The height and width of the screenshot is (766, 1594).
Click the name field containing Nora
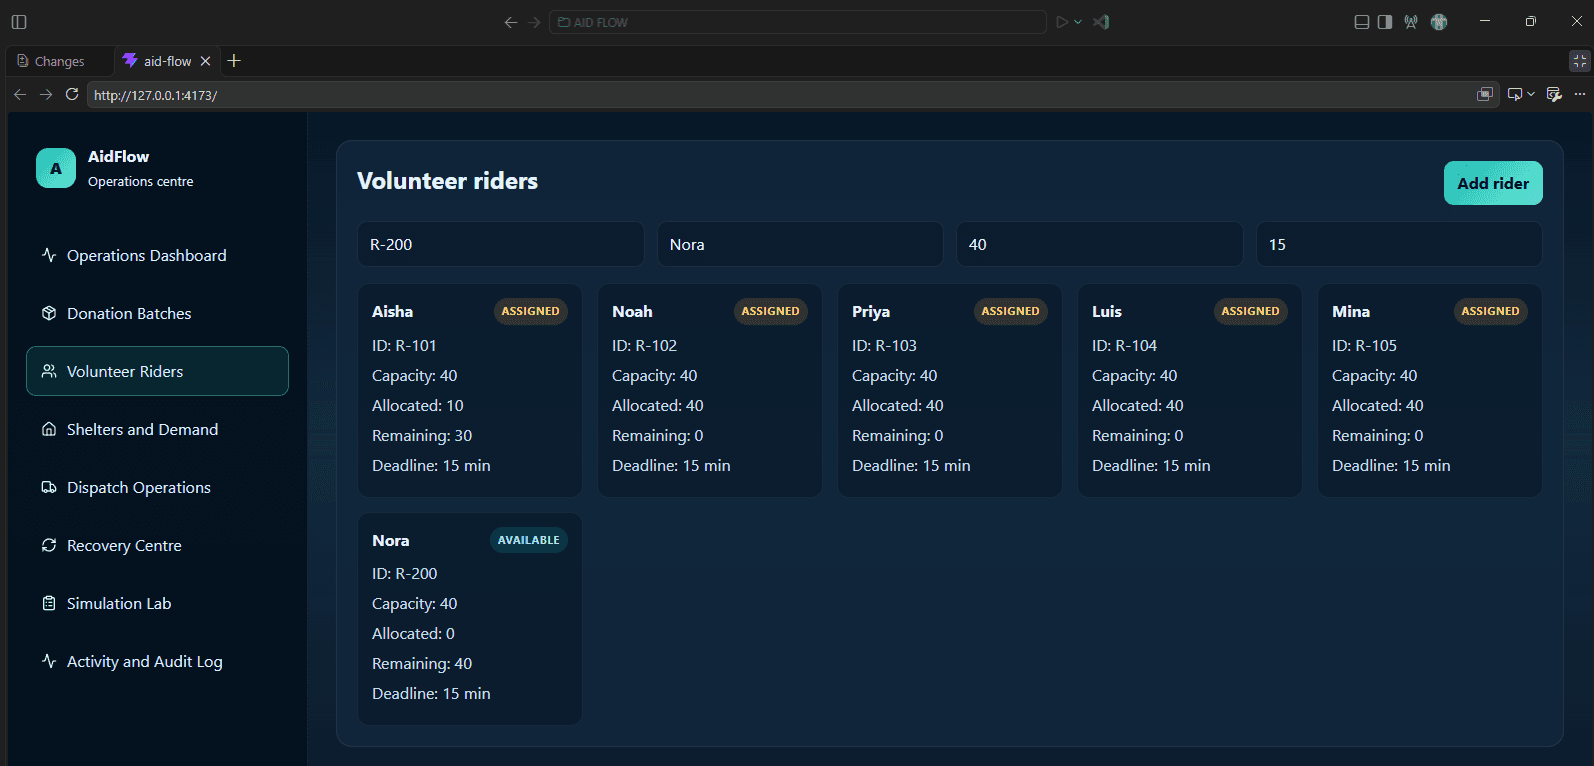coord(800,244)
